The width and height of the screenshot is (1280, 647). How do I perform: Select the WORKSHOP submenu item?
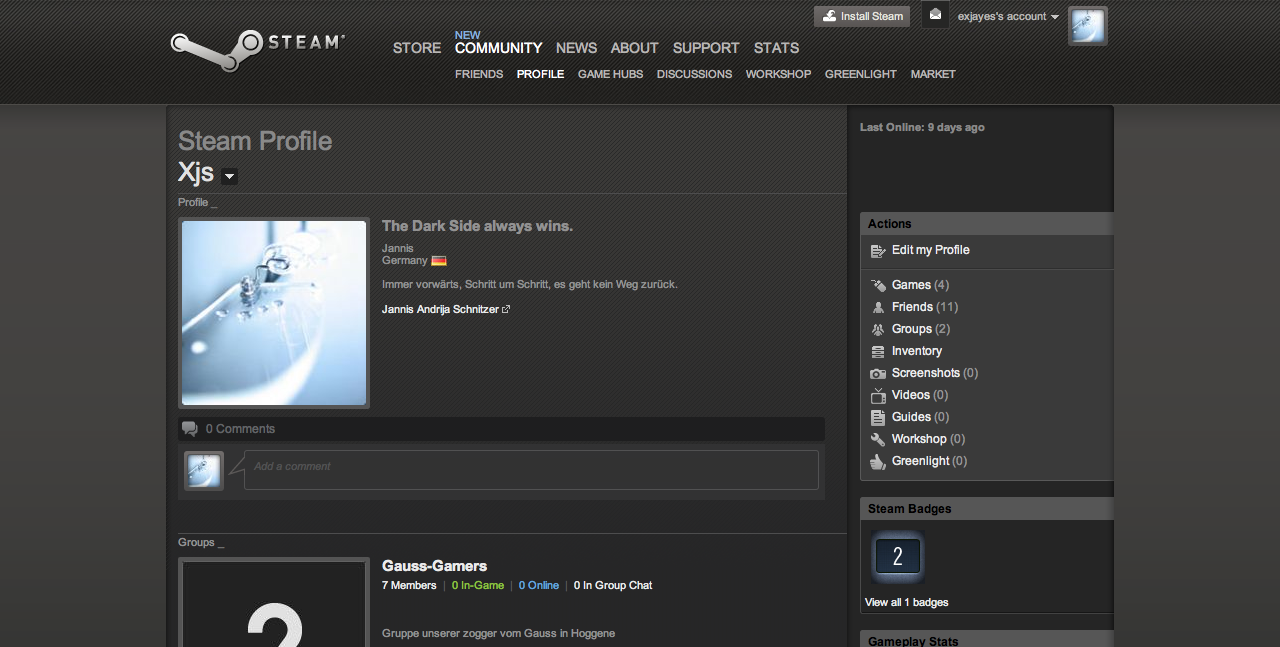coord(778,74)
